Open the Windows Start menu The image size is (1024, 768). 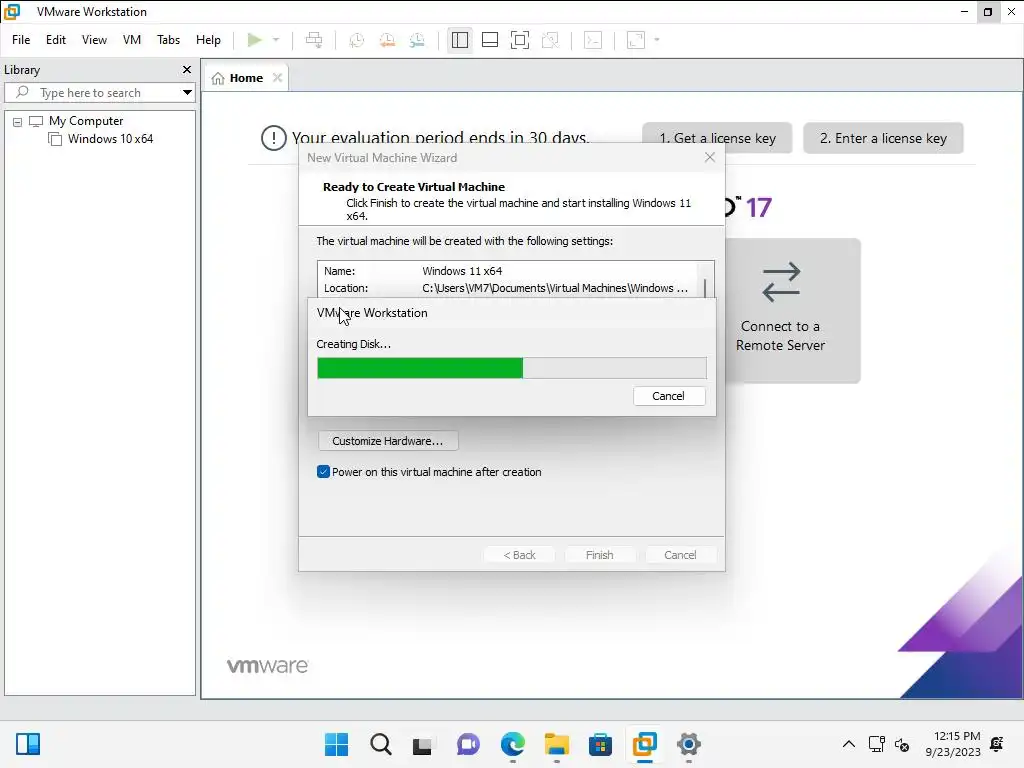pyautogui.click(x=336, y=744)
